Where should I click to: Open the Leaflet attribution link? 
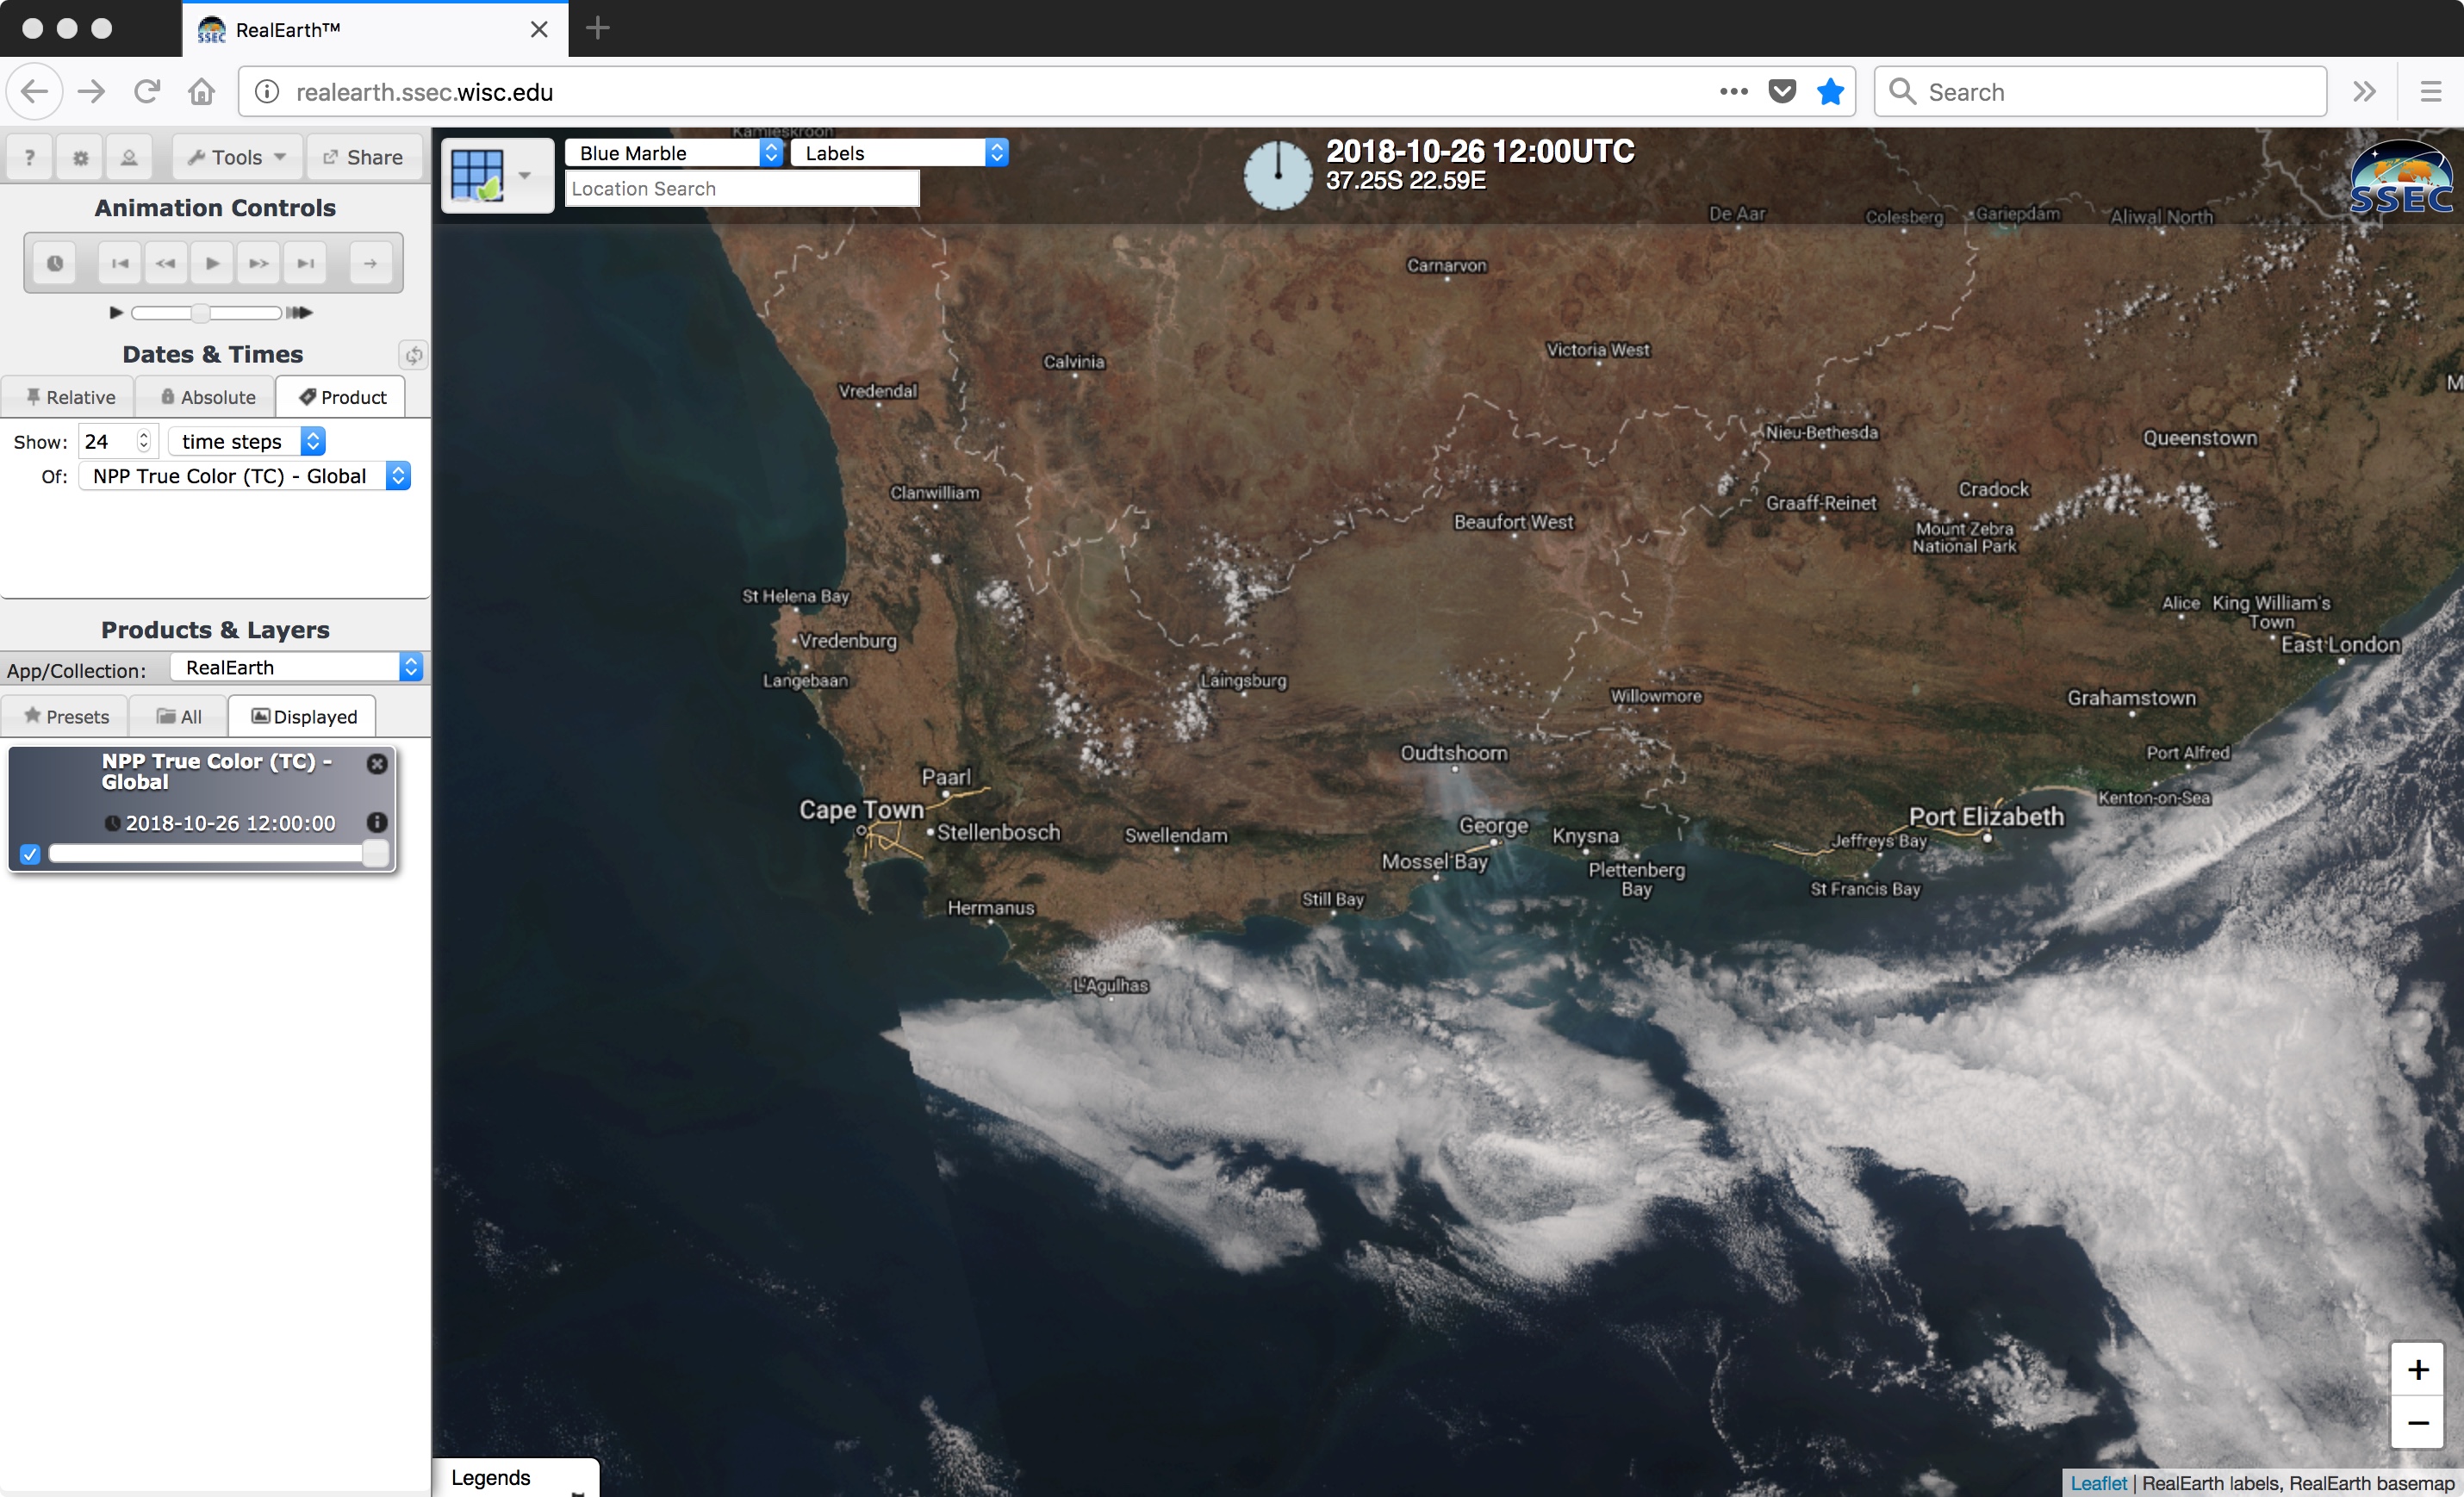(x=2098, y=1483)
